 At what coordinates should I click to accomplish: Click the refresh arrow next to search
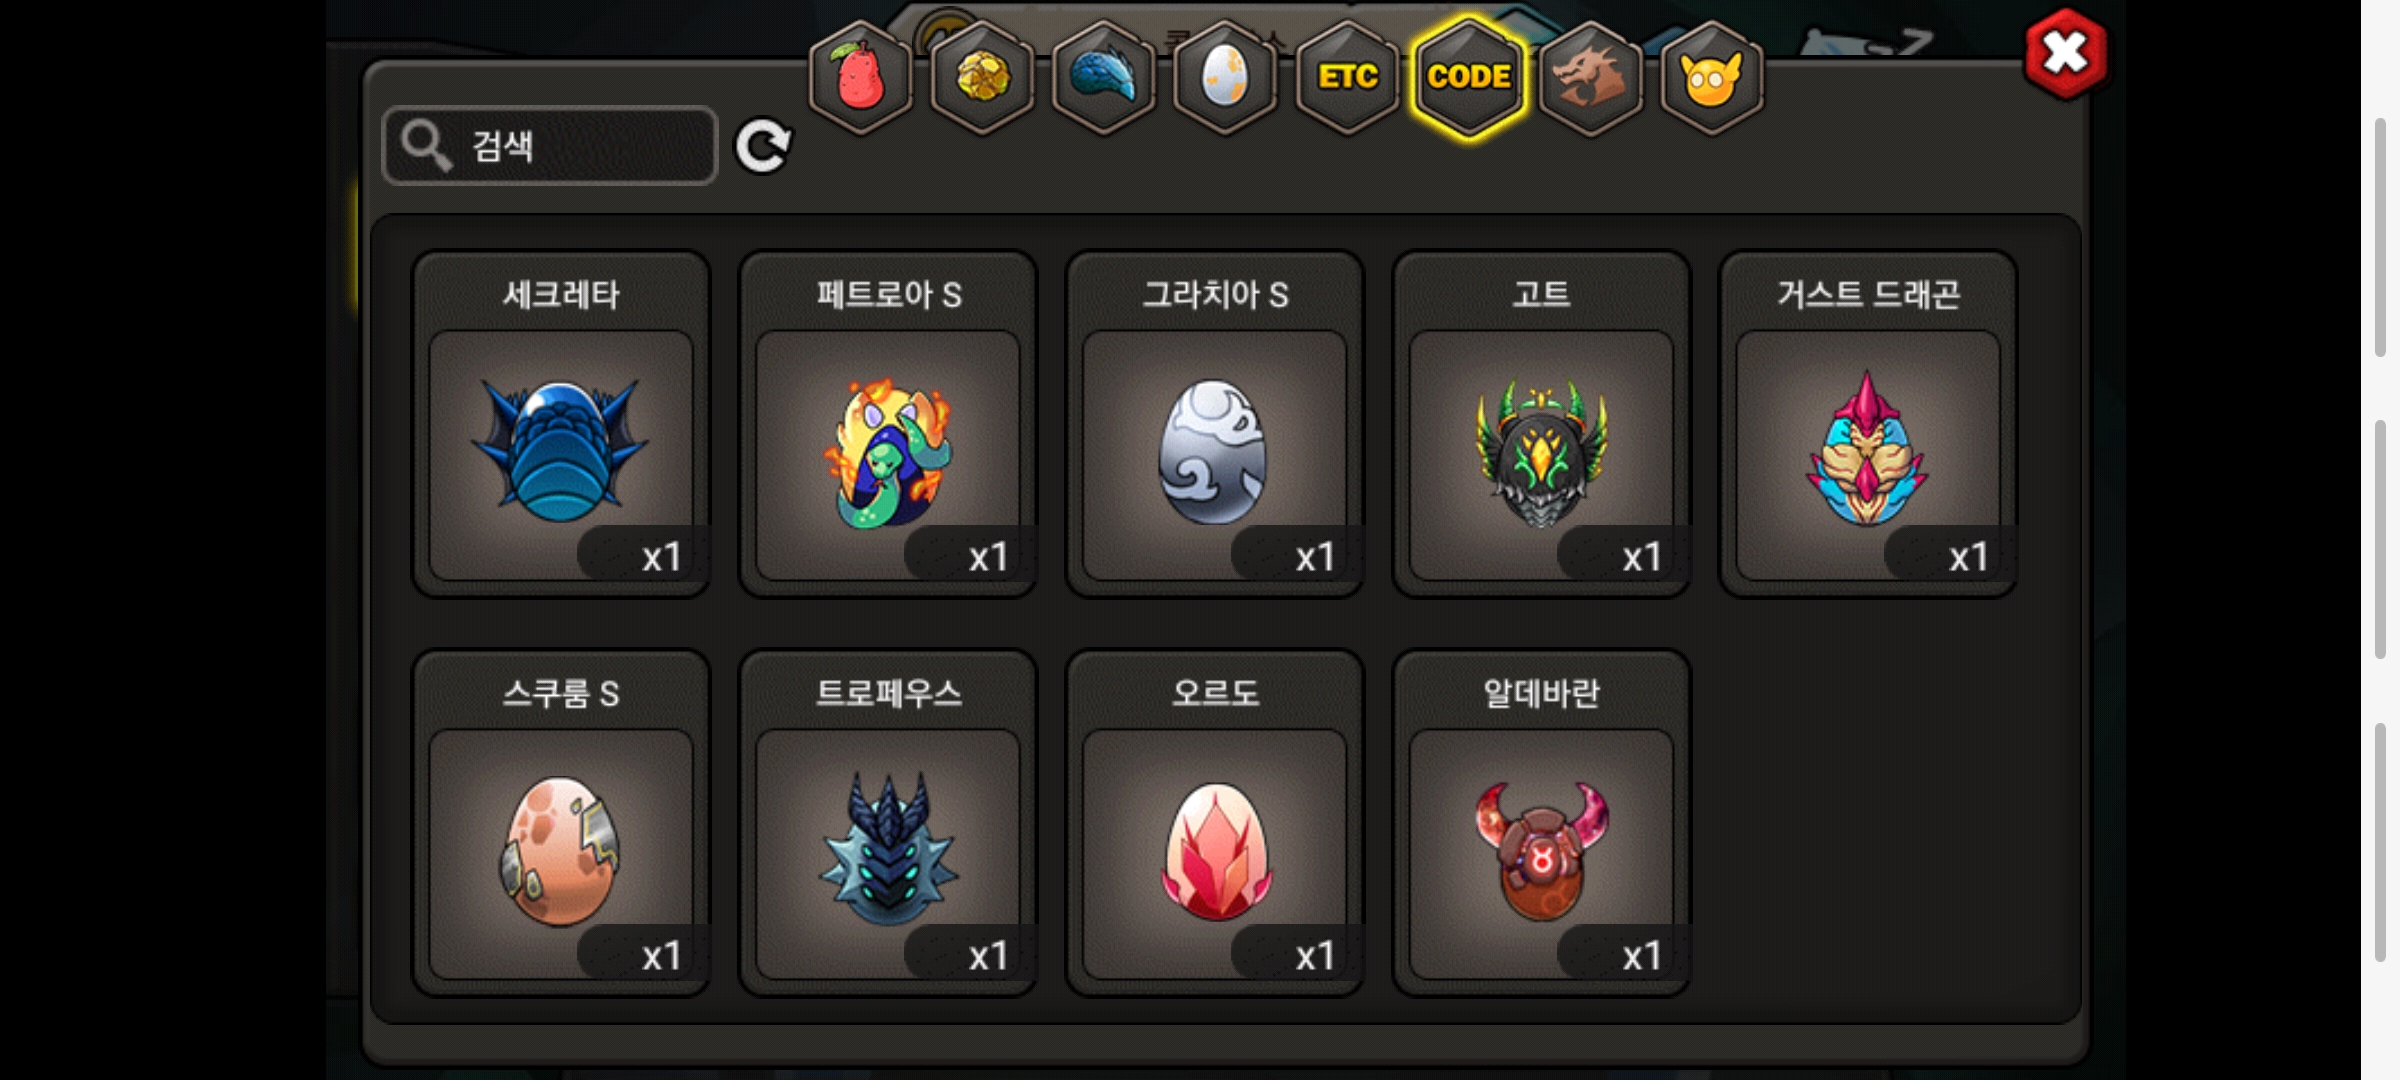[763, 147]
